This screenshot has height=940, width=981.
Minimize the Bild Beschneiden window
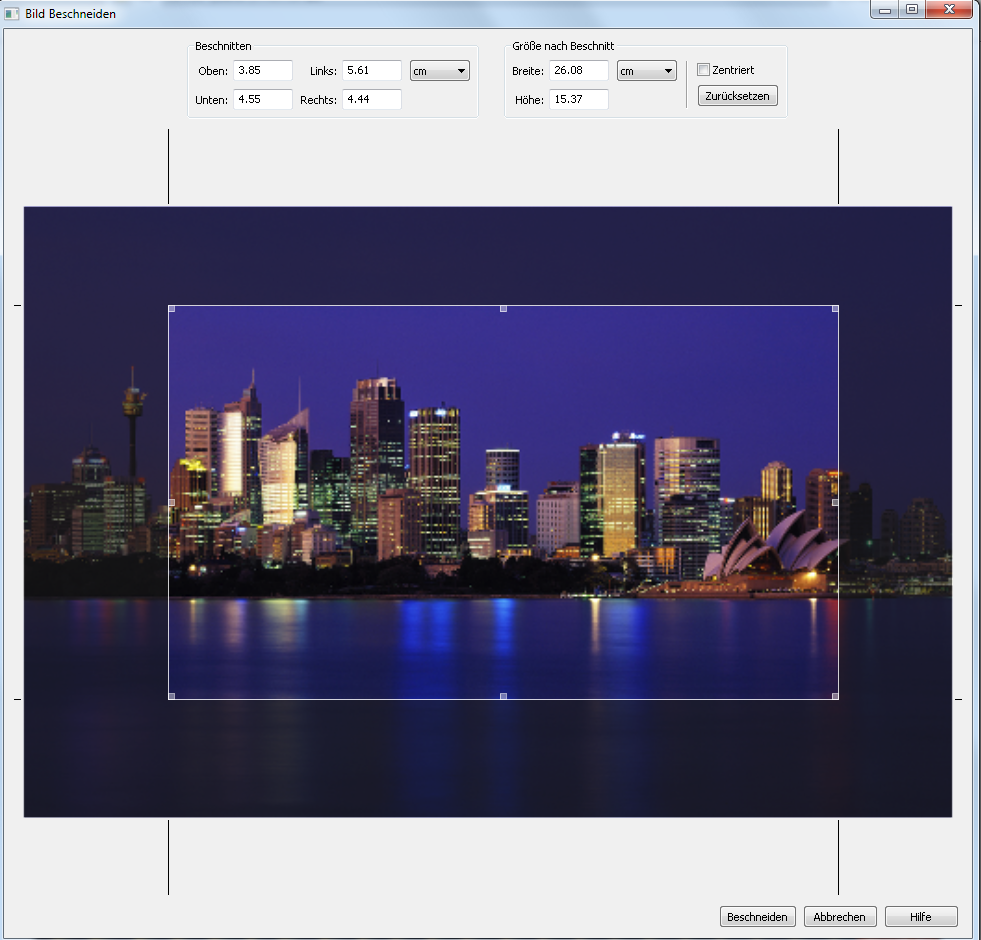885,9
